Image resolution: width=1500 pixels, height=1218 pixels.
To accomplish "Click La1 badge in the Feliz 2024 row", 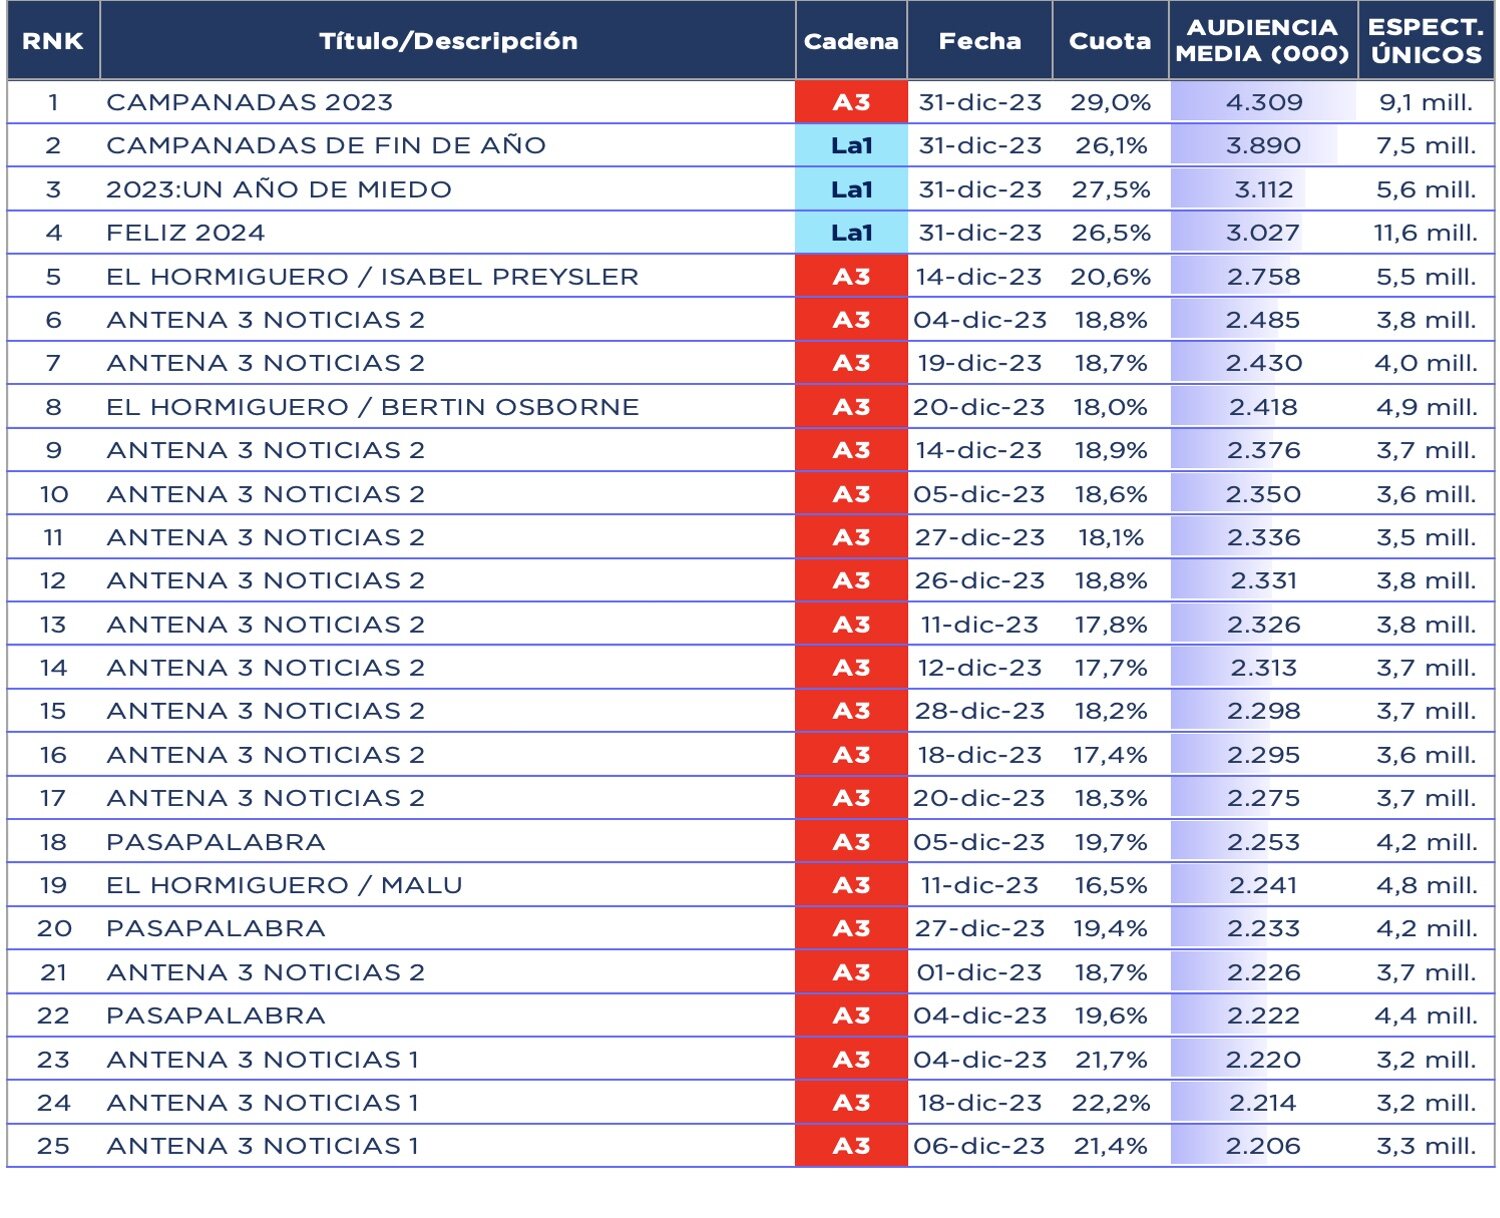I will 851,233.
